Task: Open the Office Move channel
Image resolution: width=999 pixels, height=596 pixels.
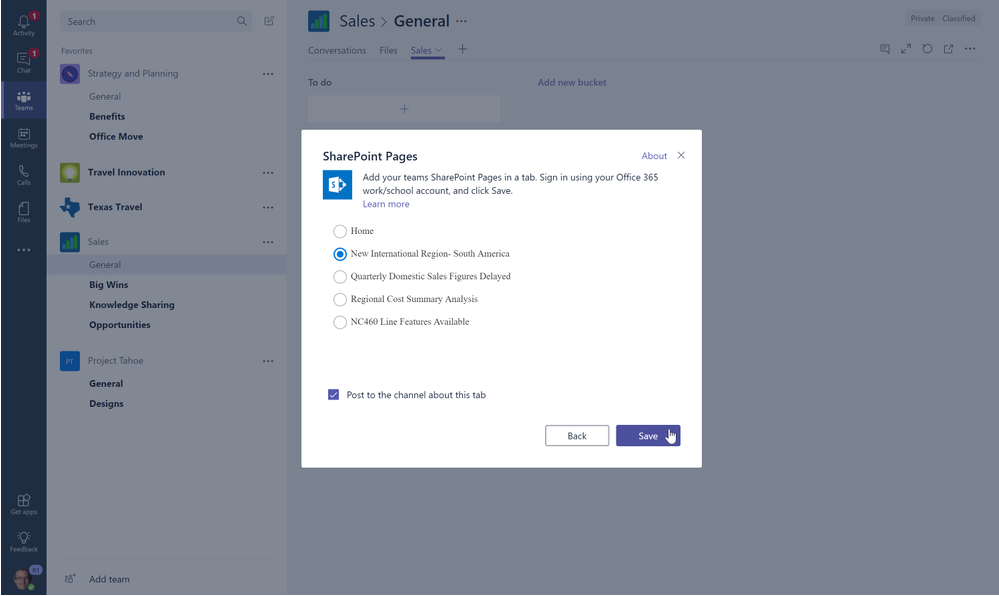Action: pyautogui.click(x=116, y=136)
